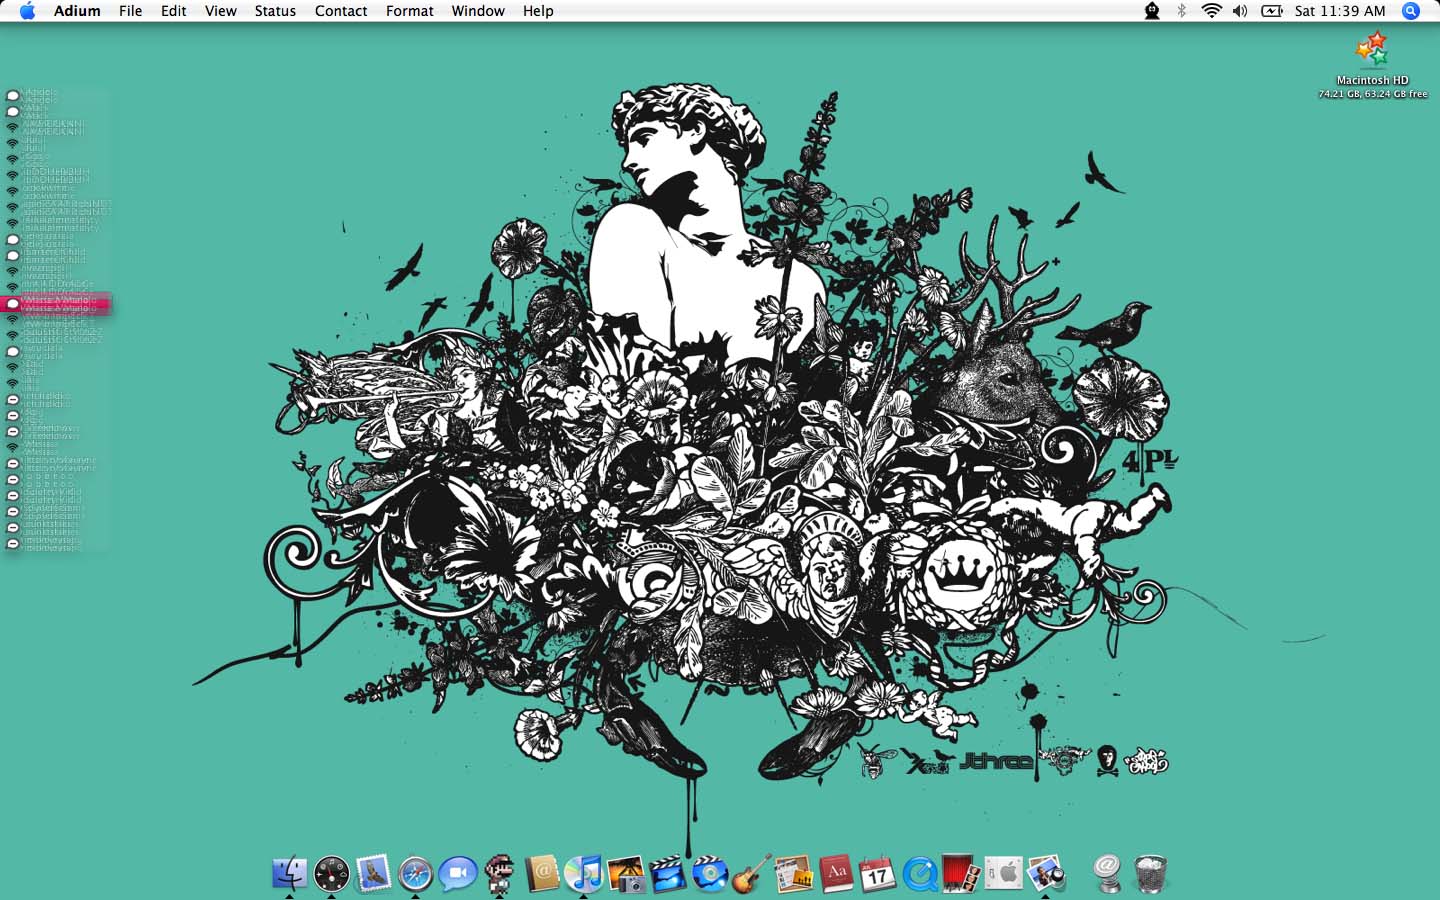
Task: Open iPhoto from the dock
Action: point(626,873)
